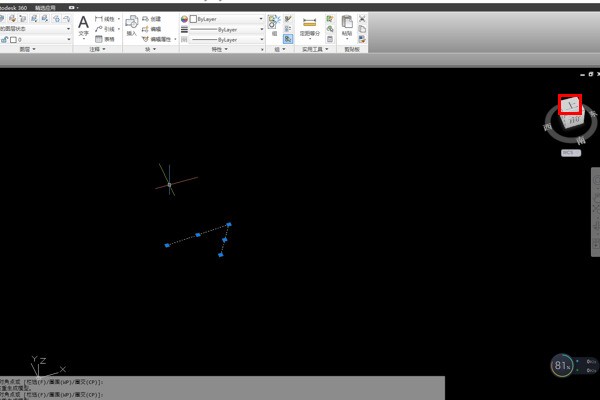
Task: Expand the 特性 (Properties) panel
Action: pyautogui.click(x=223, y=49)
